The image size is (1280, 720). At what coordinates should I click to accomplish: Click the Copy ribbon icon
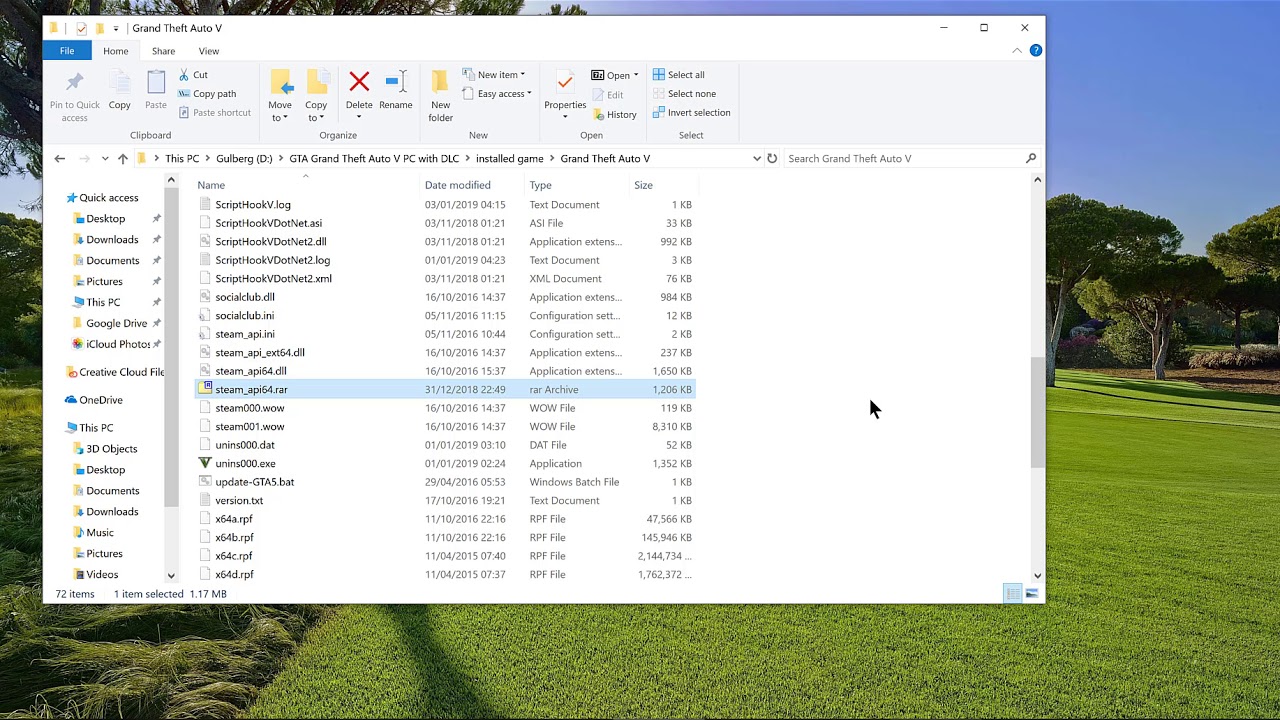[119, 83]
